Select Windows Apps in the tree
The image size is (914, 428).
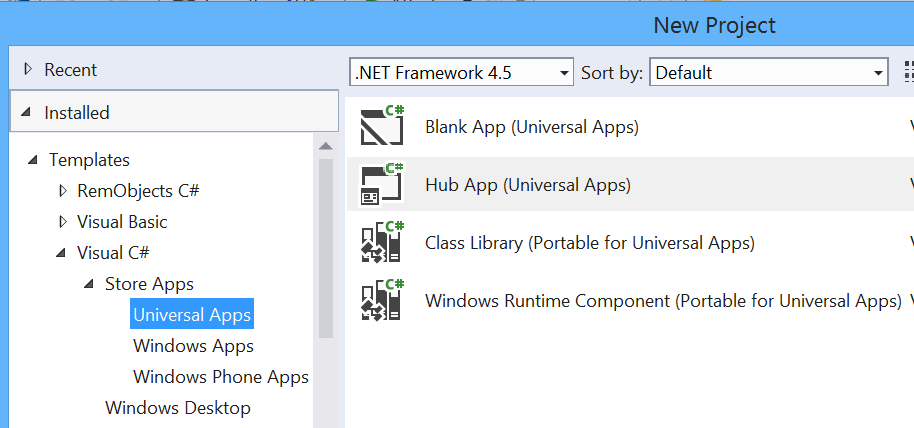click(x=193, y=346)
